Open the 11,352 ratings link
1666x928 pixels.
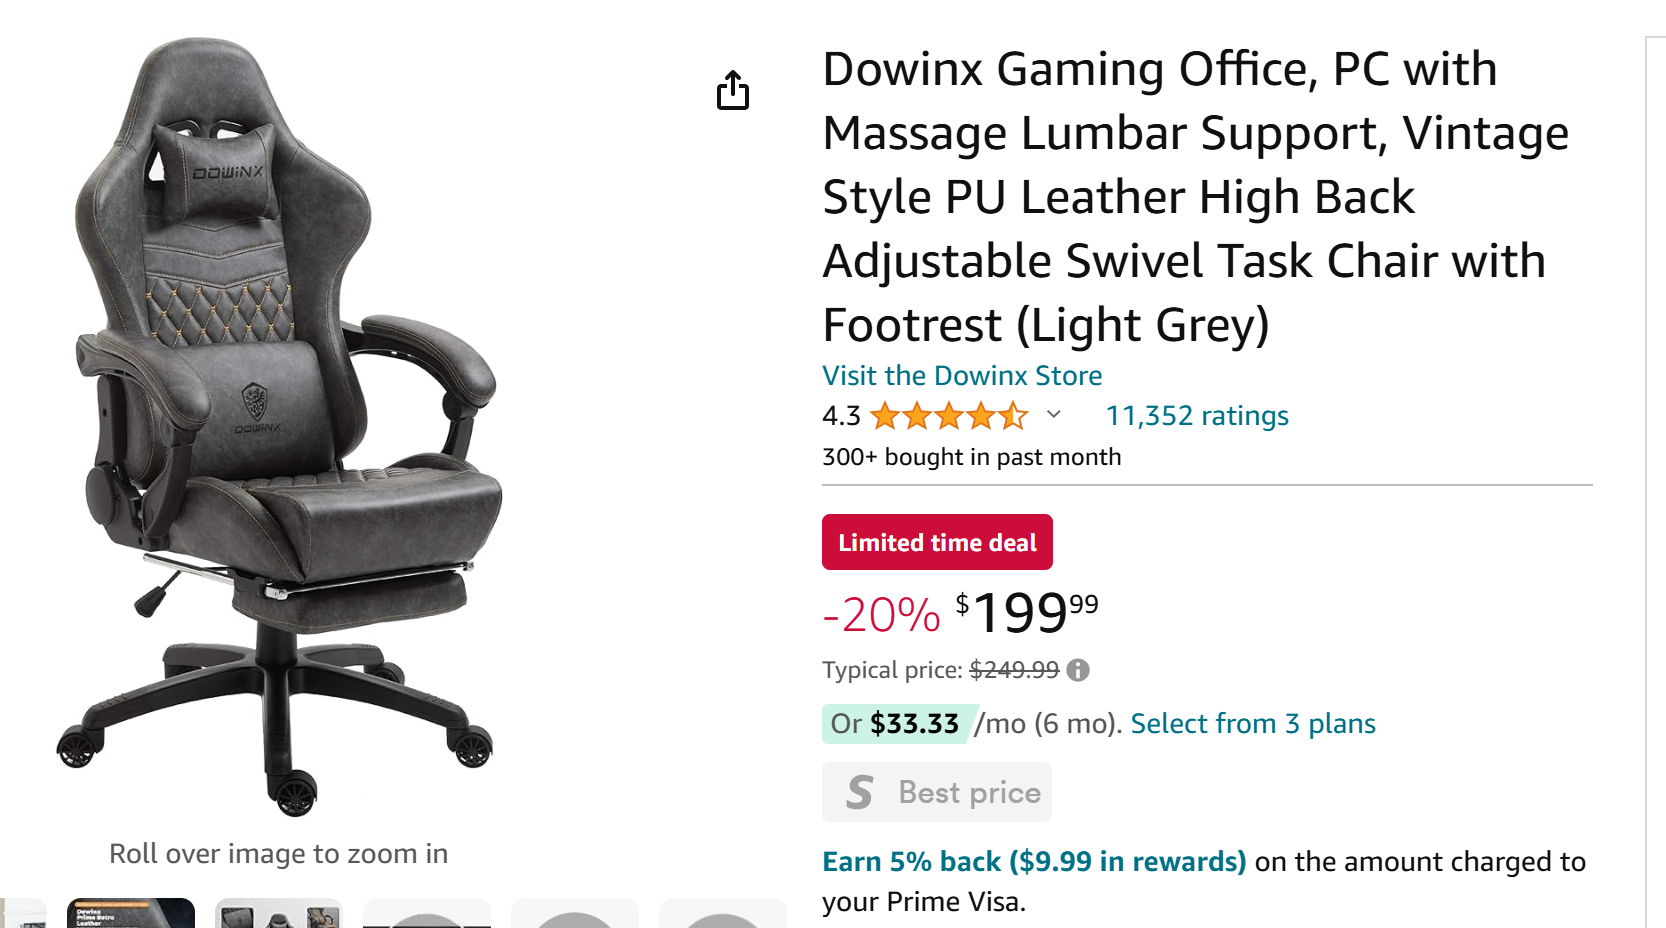click(x=1196, y=416)
